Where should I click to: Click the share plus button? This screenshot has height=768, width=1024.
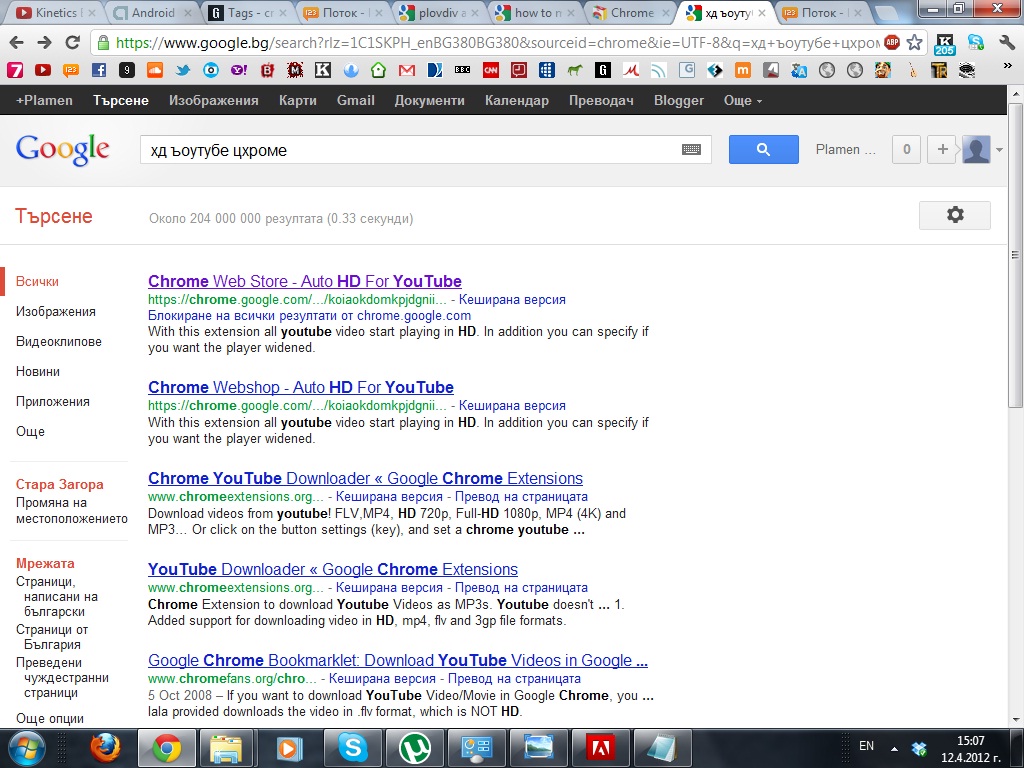(x=942, y=150)
